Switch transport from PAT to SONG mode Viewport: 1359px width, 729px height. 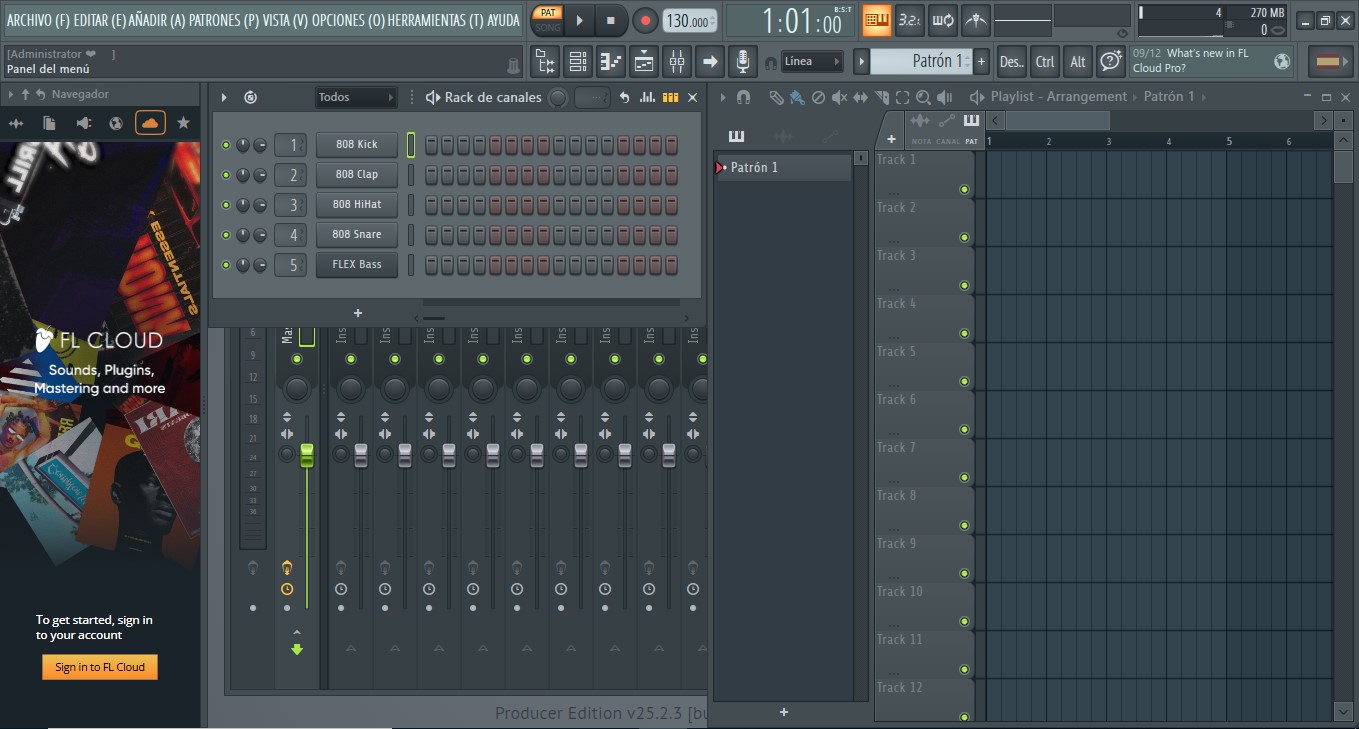coord(548,26)
